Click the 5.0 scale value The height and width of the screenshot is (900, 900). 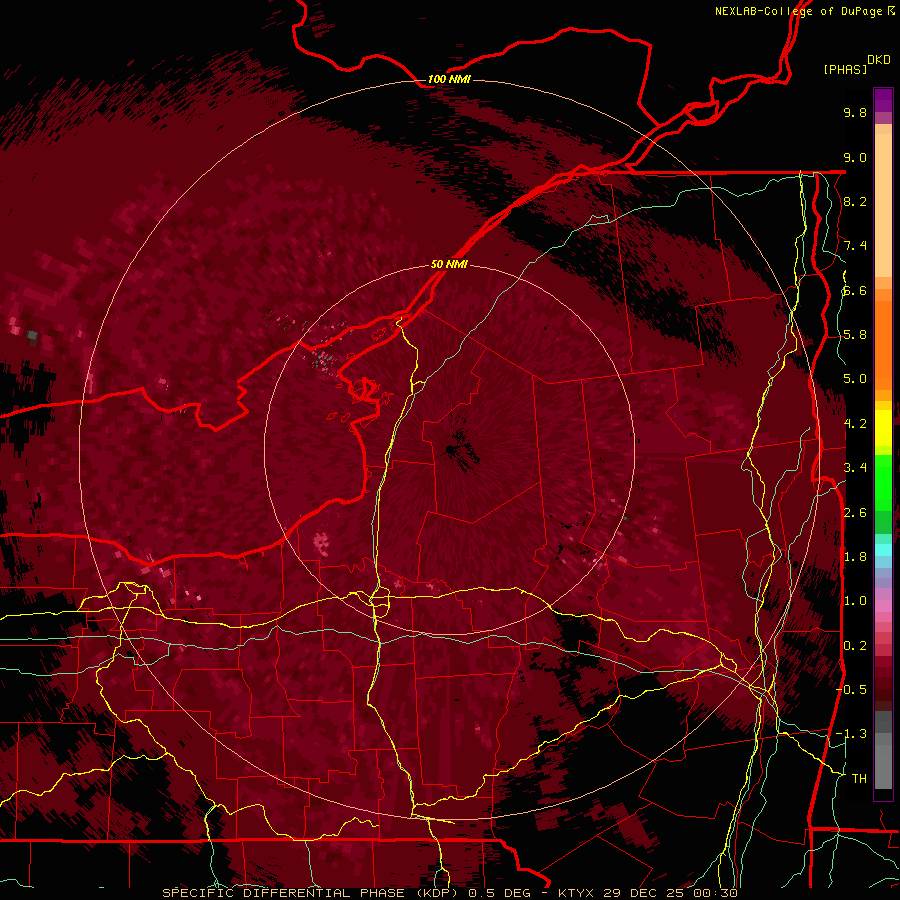point(855,379)
